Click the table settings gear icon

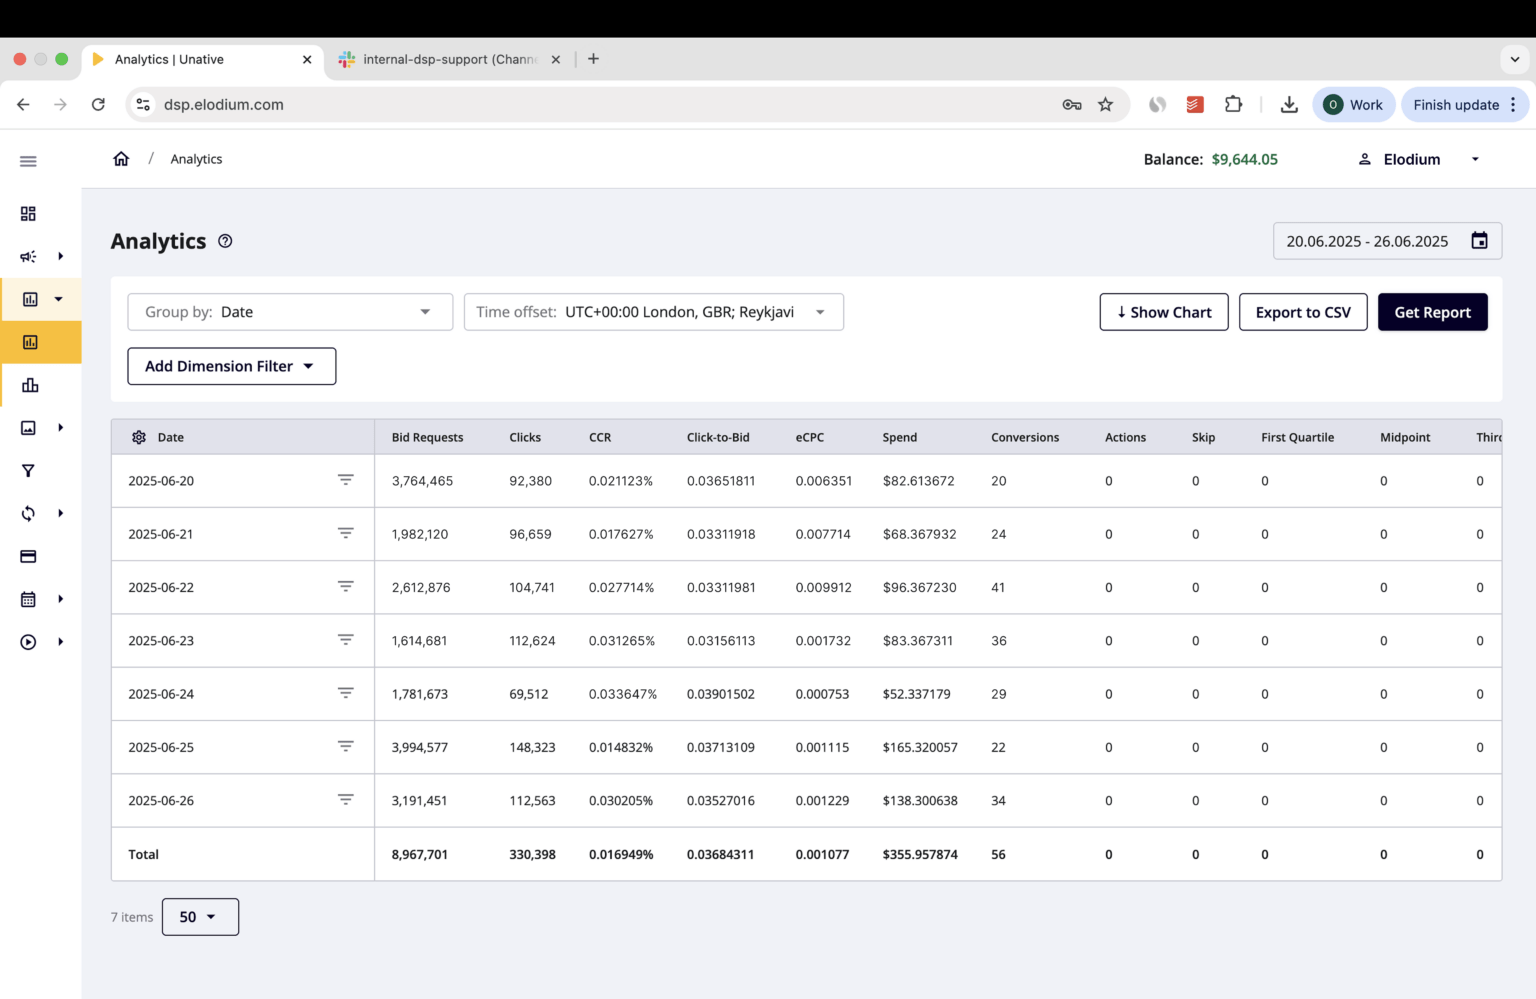click(139, 437)
